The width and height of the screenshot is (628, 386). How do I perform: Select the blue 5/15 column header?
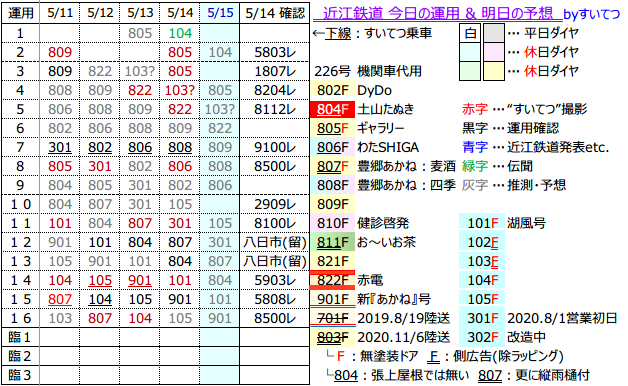[220, 13]
